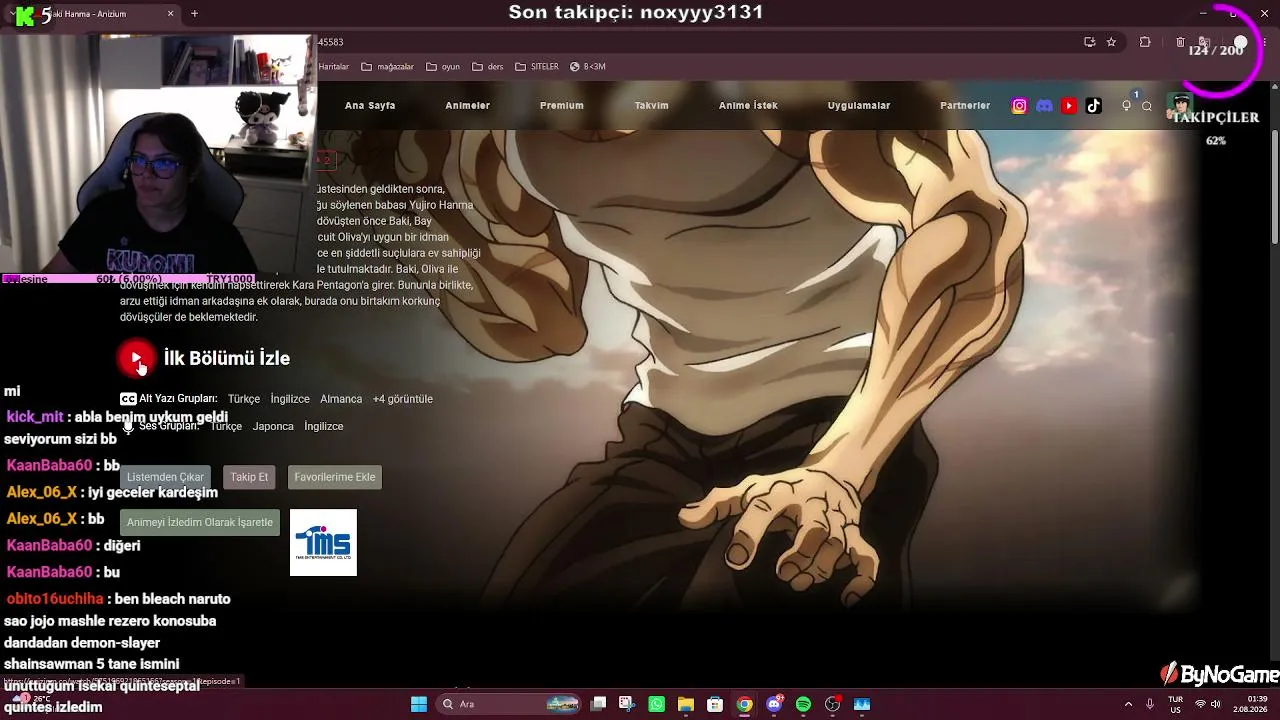Click the İlk Bölümü İzle link
1280x720 pixels.
pos(227,358)
